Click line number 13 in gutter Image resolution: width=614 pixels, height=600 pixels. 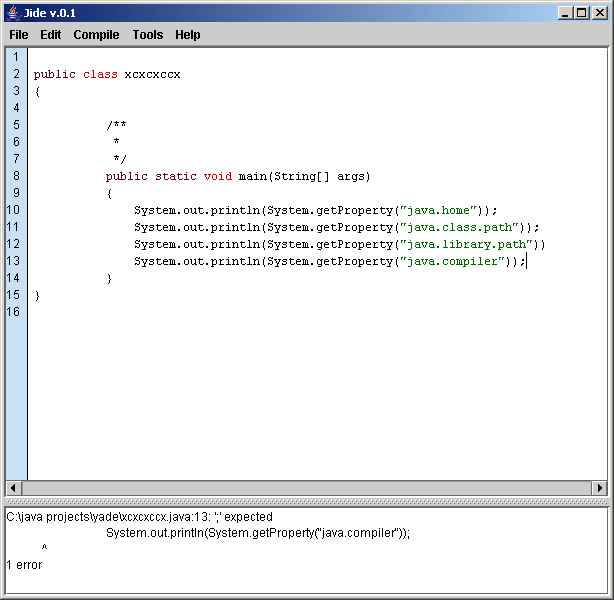(13, 261)
